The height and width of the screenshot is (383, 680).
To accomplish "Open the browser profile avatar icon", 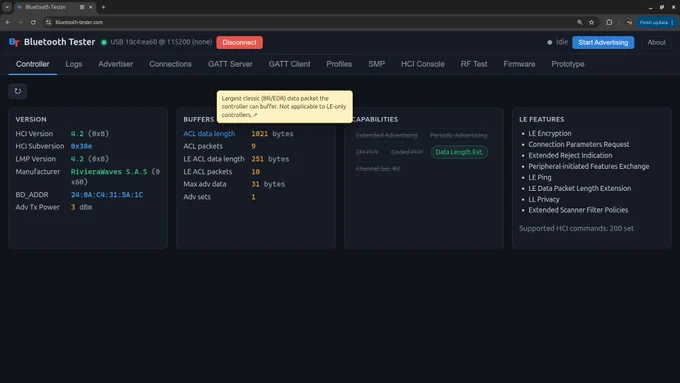I will pyautogui.click(x=628, y=22).
